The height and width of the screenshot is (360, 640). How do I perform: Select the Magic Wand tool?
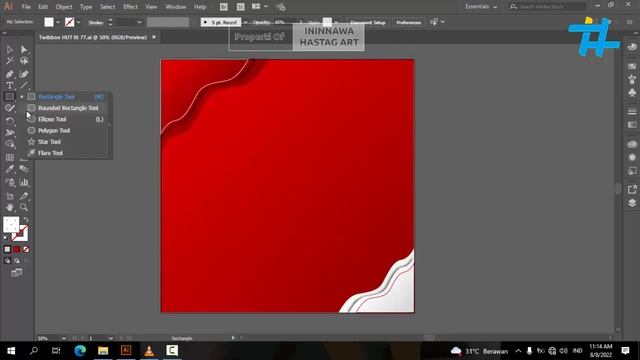click(9, 61)
